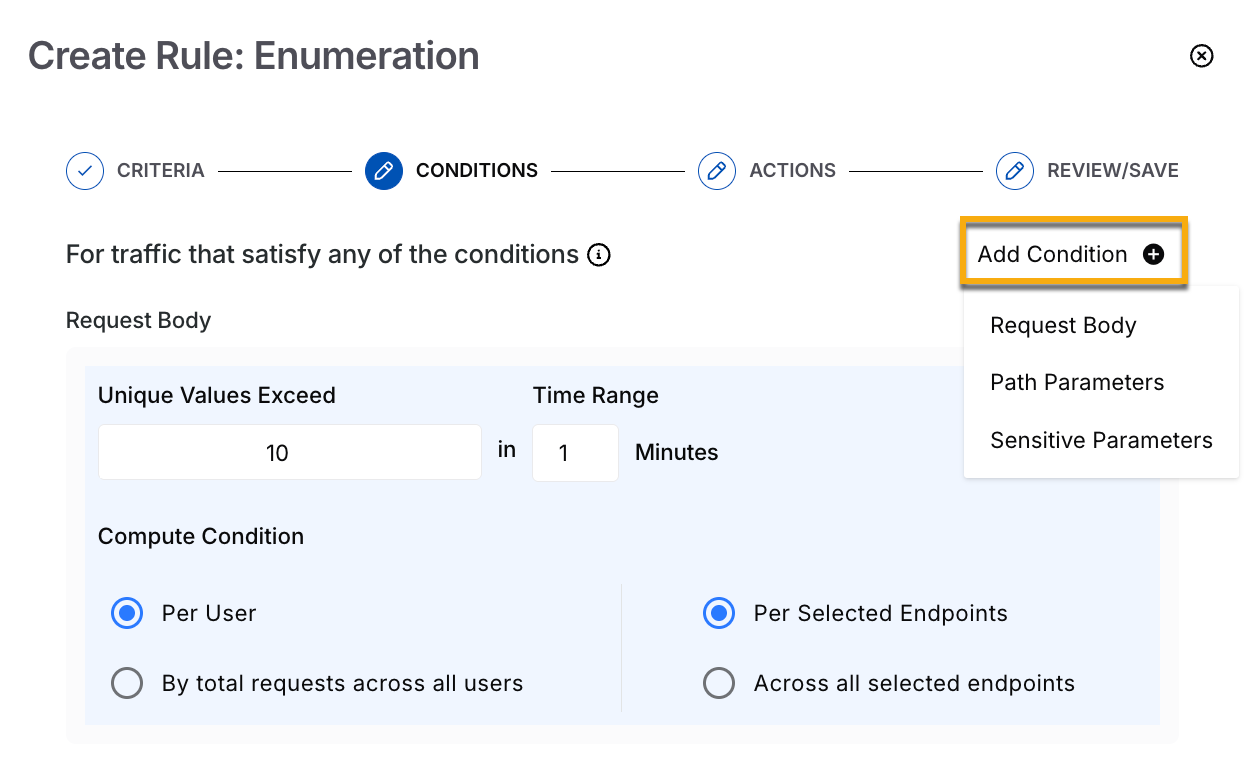This screenshot has height=758, width=1250.
Task: Close the Create Rule dialog
Action: click(x=1201, y=55)
